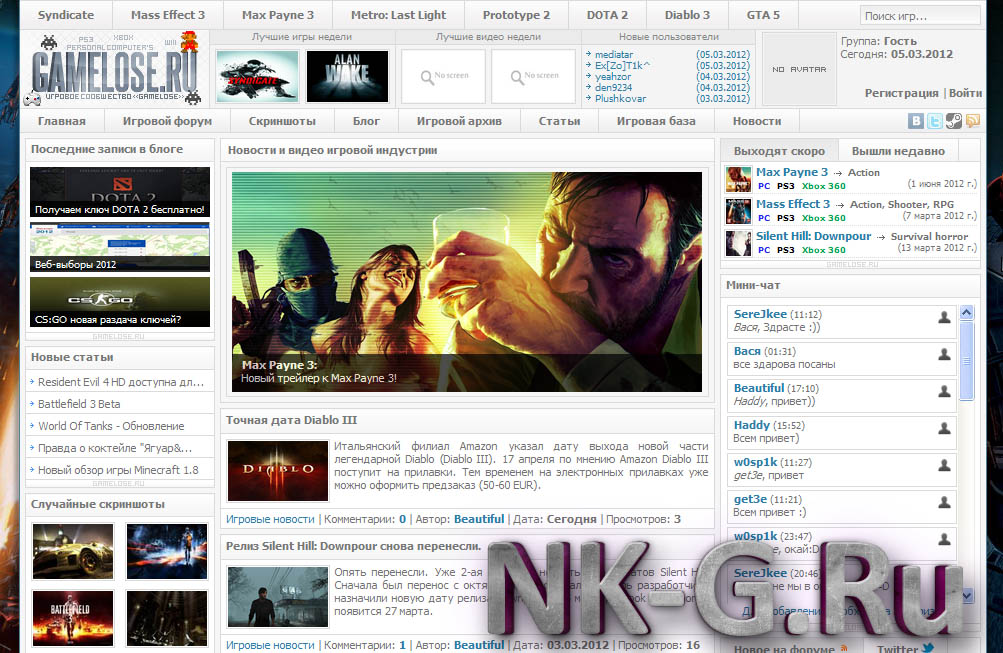Select Metro: Last Light in top bar
1003x653 pixels.
[x=399, y=15]
